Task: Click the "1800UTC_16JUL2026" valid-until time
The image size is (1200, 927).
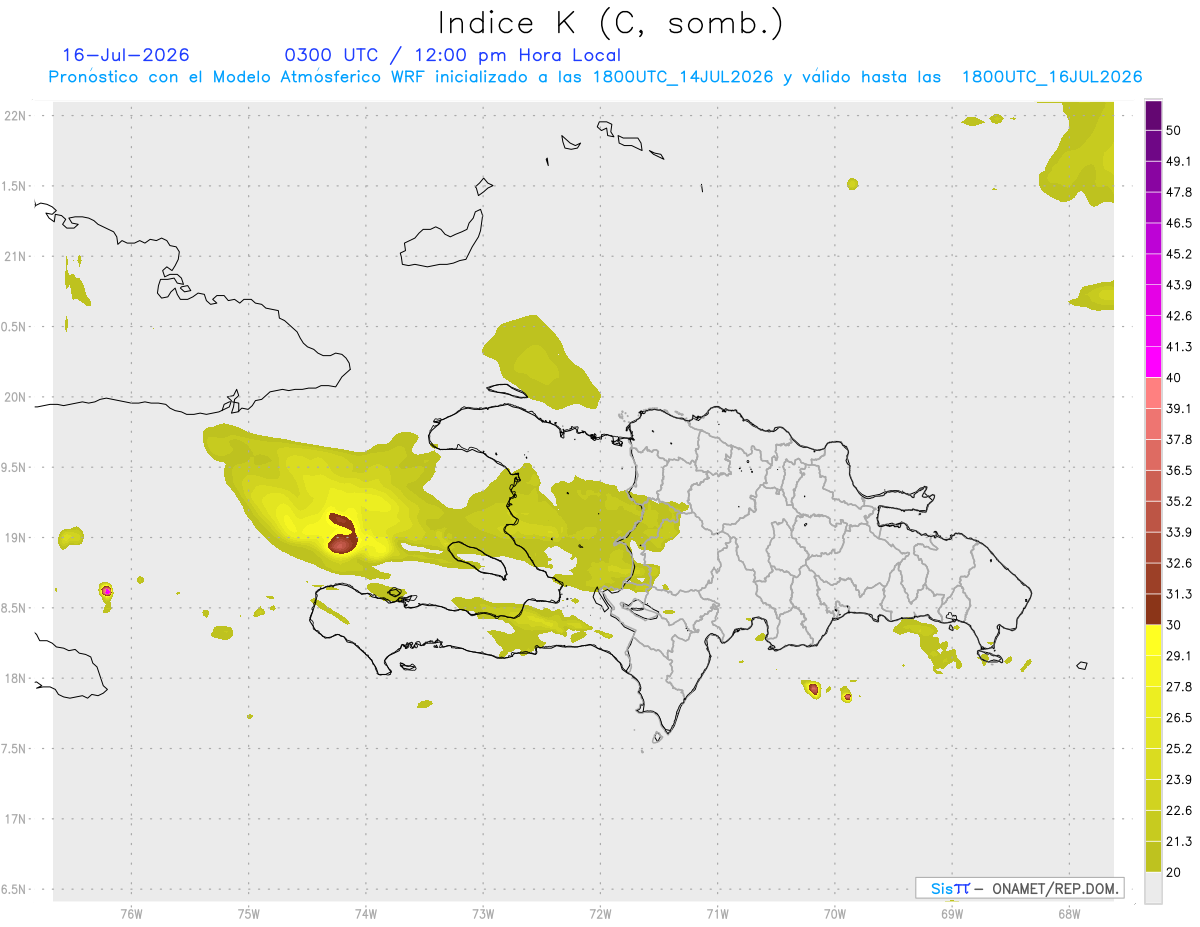Action: (x=1052, y=77)
